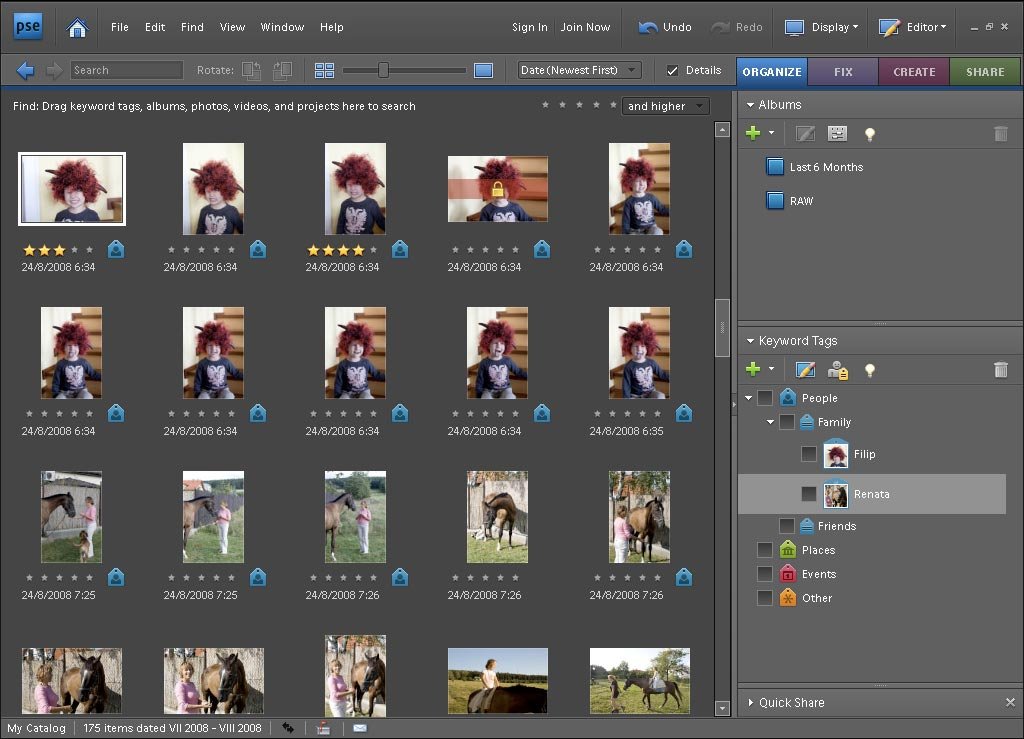
Task: Switch to the CREATE tab
Action: click(914, 72)
